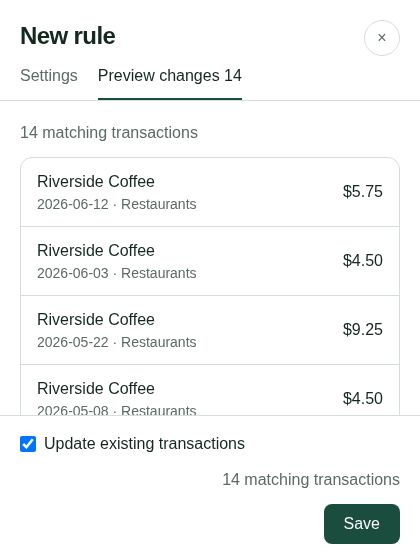Select the Riverside Coffee transaction dated 2026-06-12
420x560 pixels.
point(210,192)
